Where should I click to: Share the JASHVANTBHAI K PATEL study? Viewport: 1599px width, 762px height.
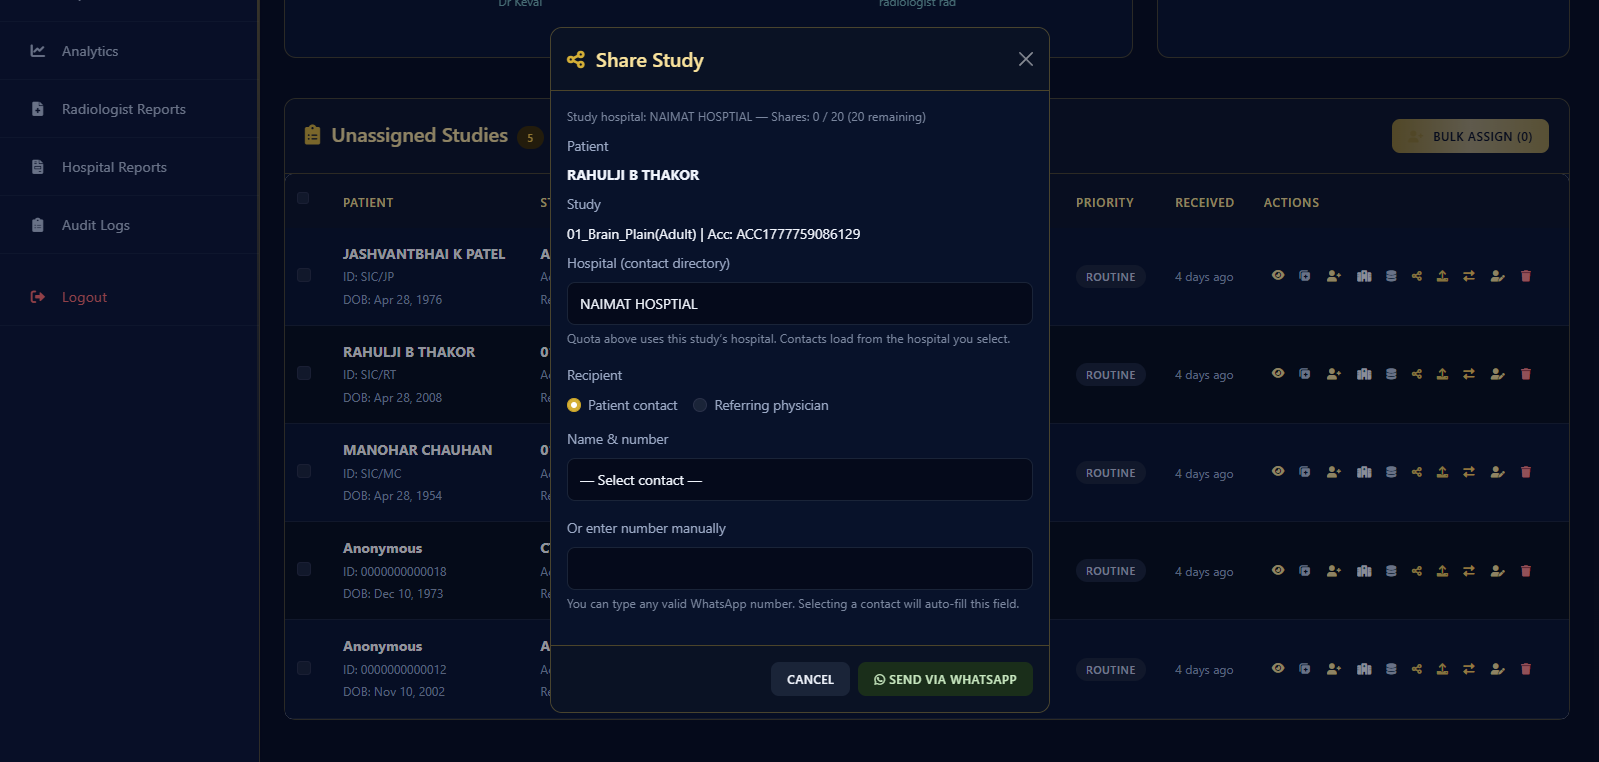(x=1417, y=276)
